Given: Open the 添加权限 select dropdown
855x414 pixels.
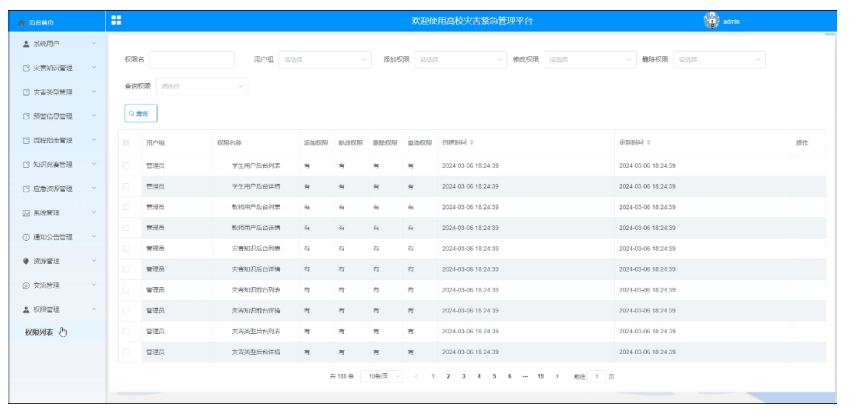Looking at the screenshot, I should click(x=461, y=59).
